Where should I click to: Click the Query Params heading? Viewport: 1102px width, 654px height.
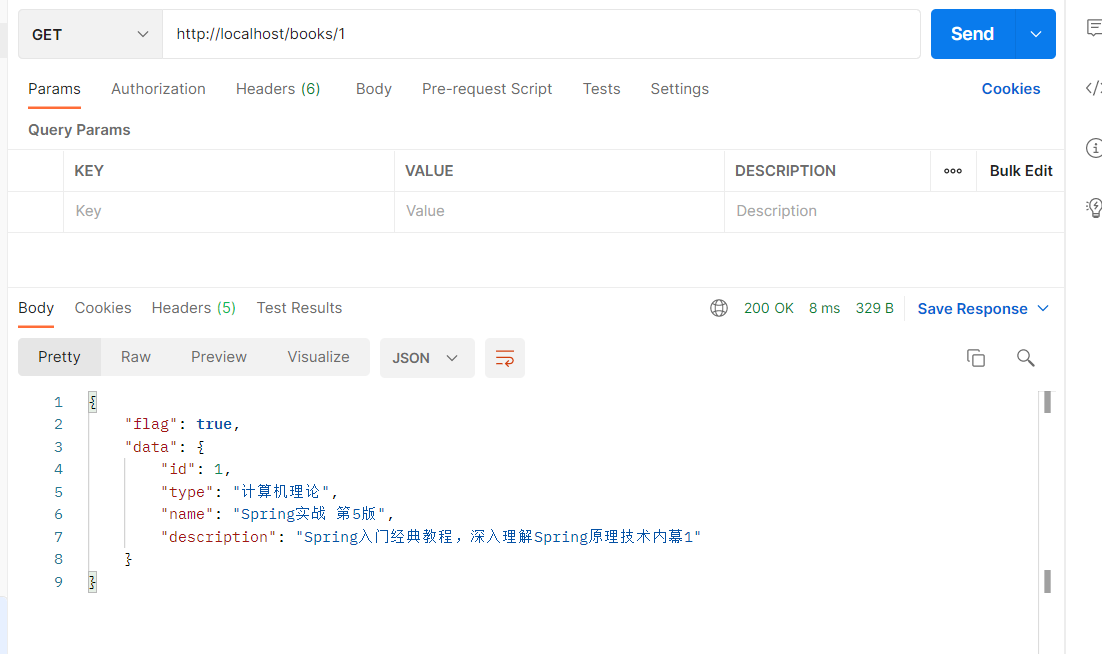click(79, 130)
